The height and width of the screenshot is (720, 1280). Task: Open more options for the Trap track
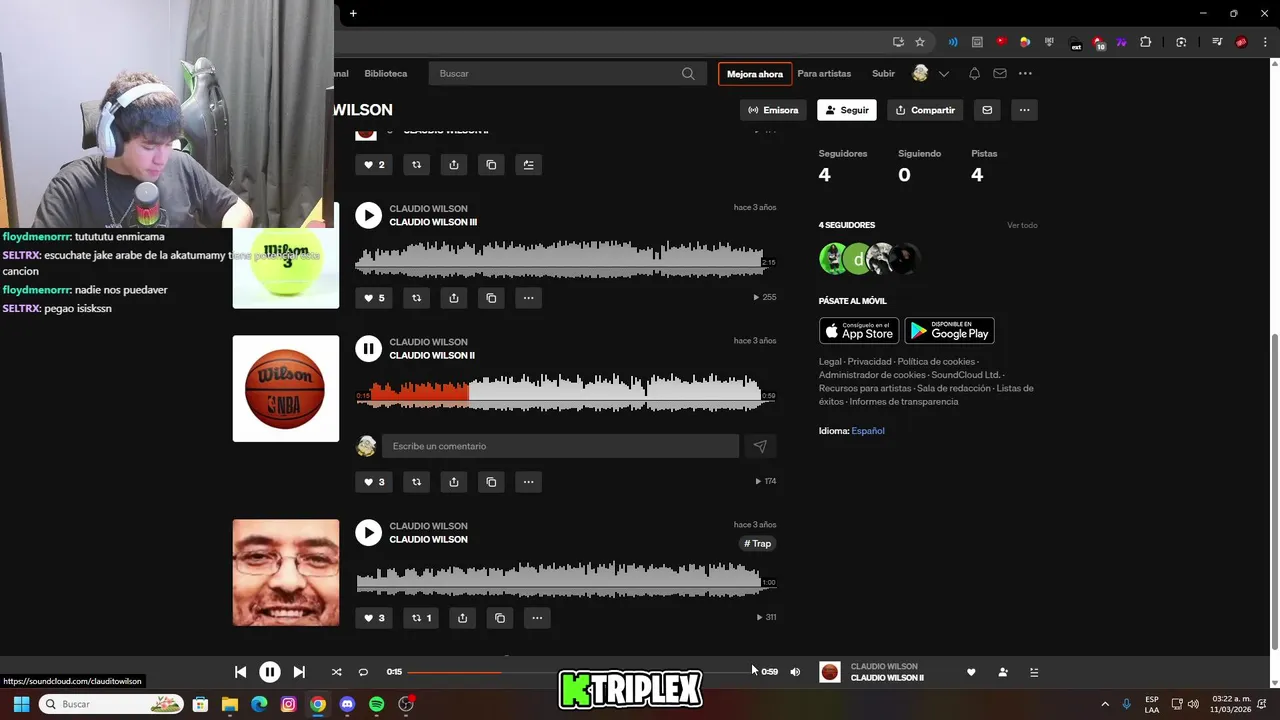tap(537, 618)
